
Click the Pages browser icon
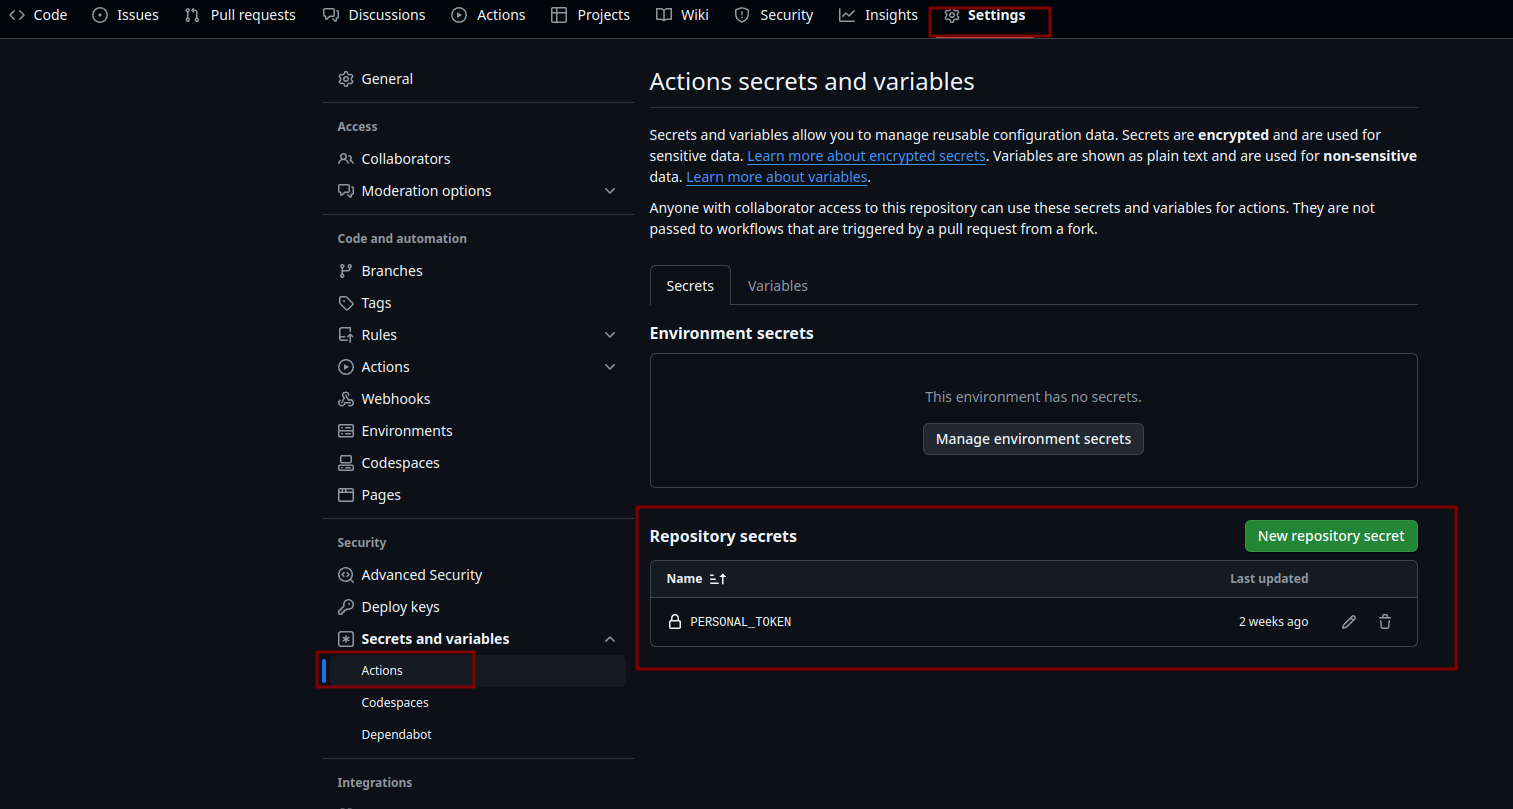coord(346,495)
